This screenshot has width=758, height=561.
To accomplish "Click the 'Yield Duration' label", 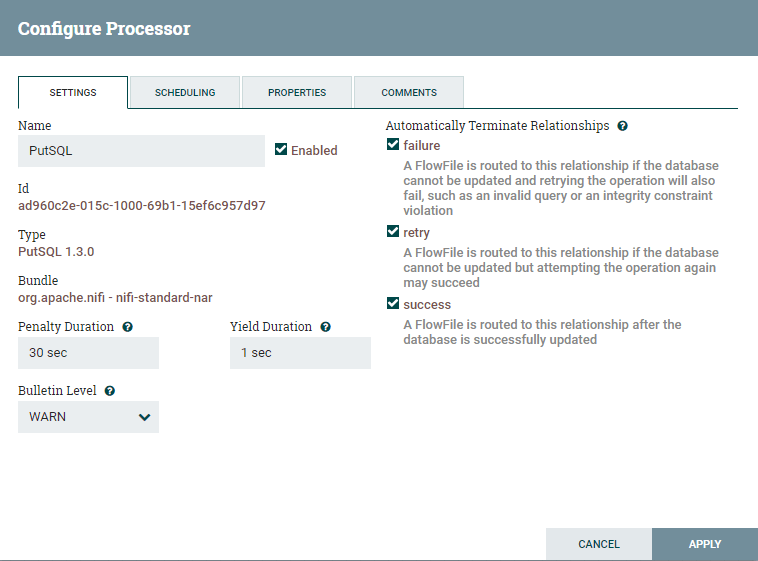I will [271, 327].
